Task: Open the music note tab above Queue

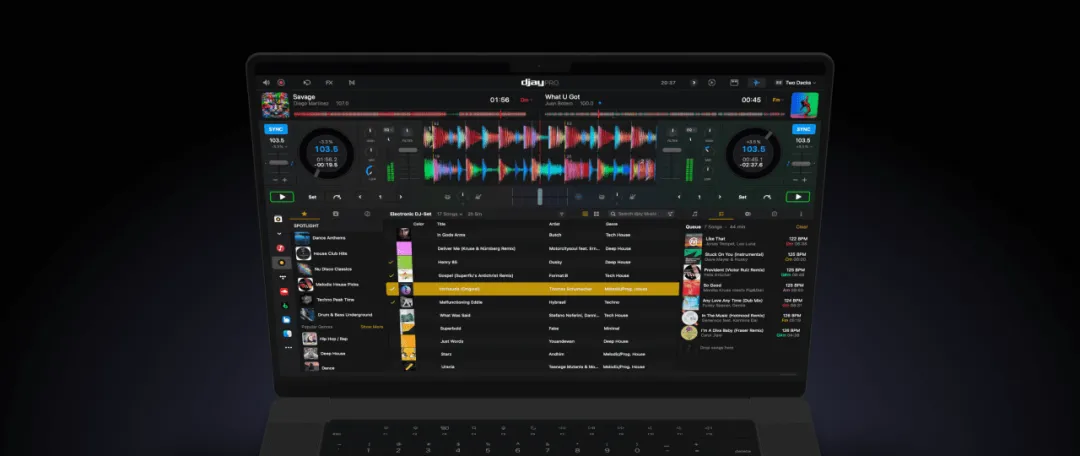Action: point(694,214)
